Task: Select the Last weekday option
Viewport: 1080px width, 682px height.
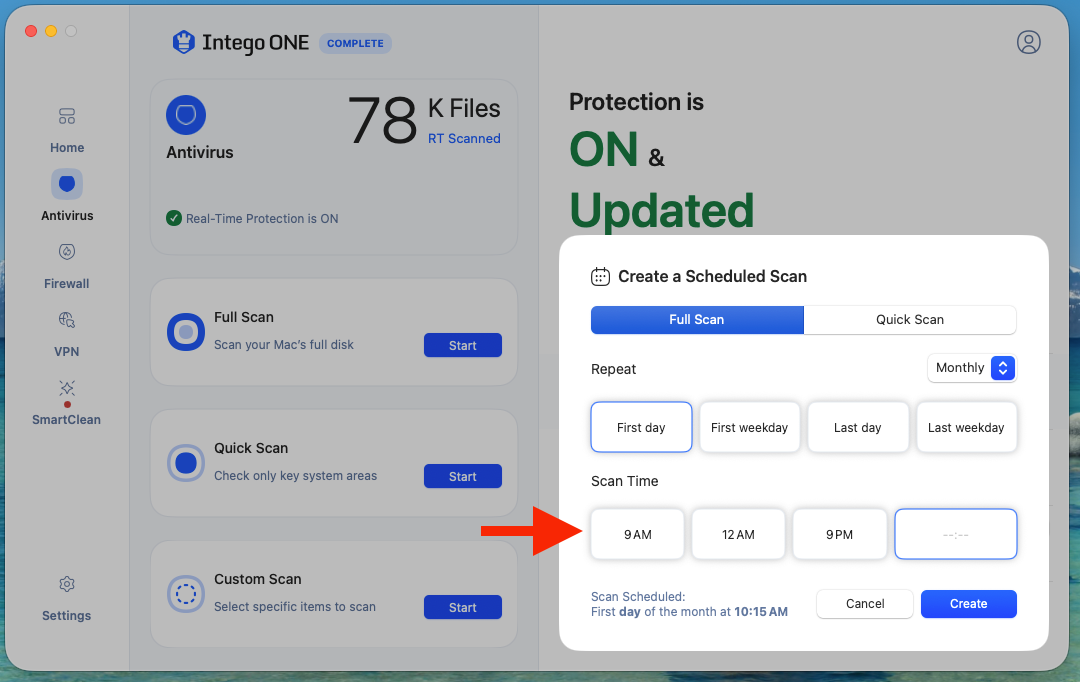Action: pyautogui.click(x=966, y=427)
